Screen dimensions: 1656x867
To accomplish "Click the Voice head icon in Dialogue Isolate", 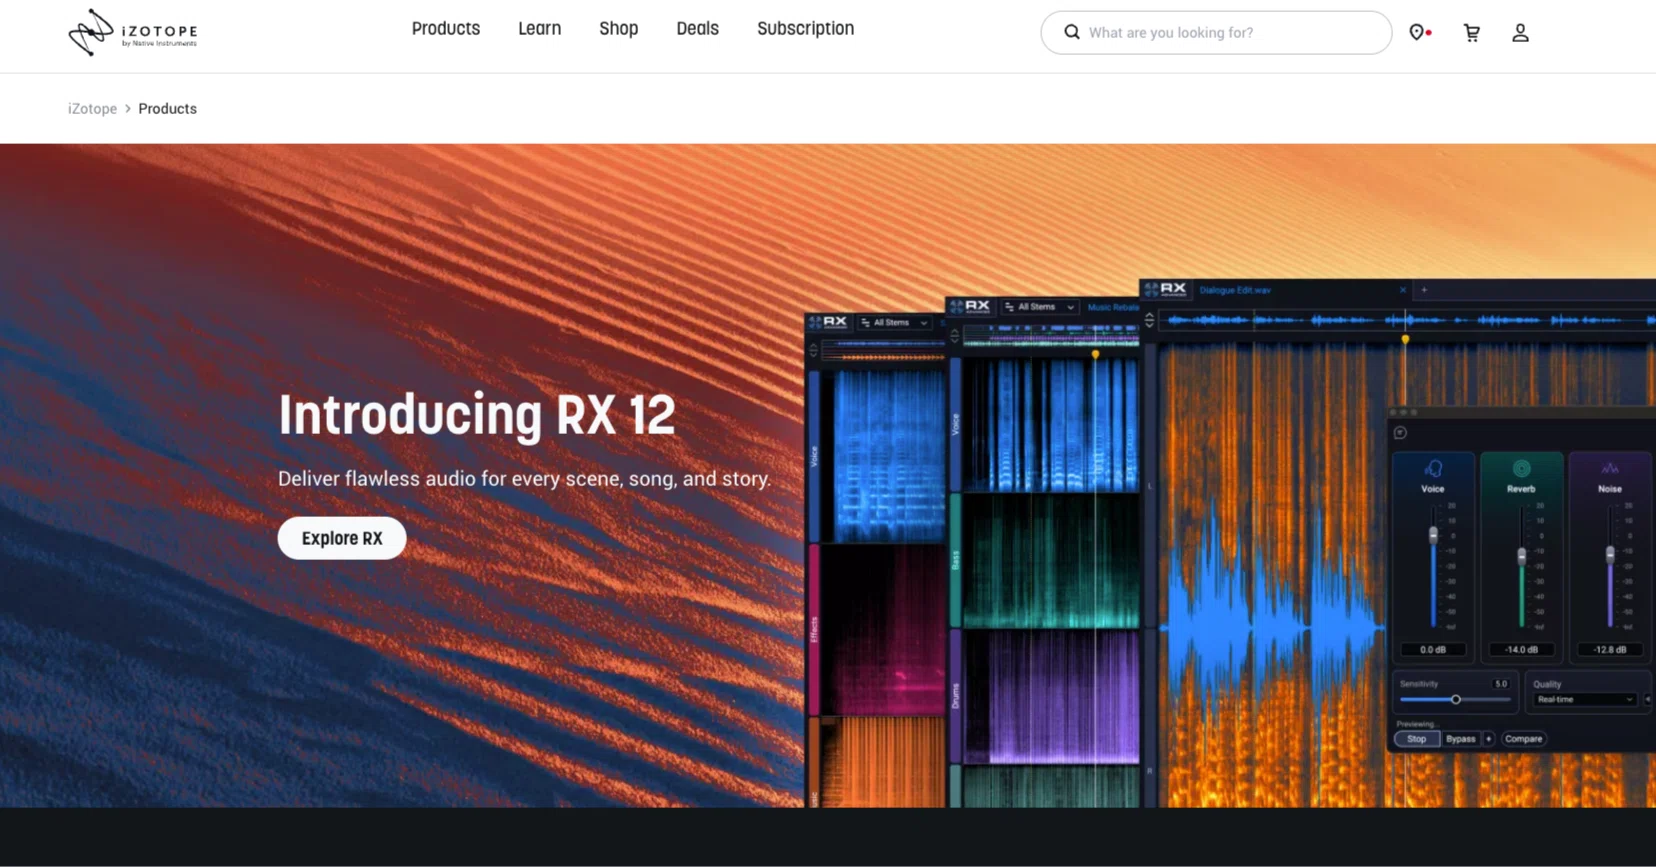I will [x=1433, y=468].
